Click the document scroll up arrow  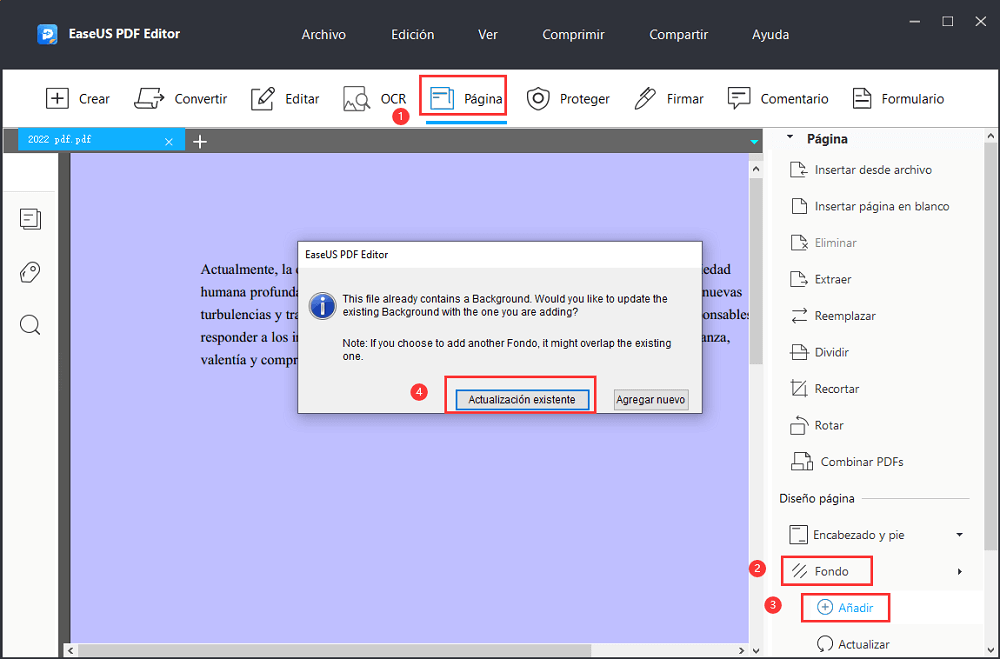[756, 170]
